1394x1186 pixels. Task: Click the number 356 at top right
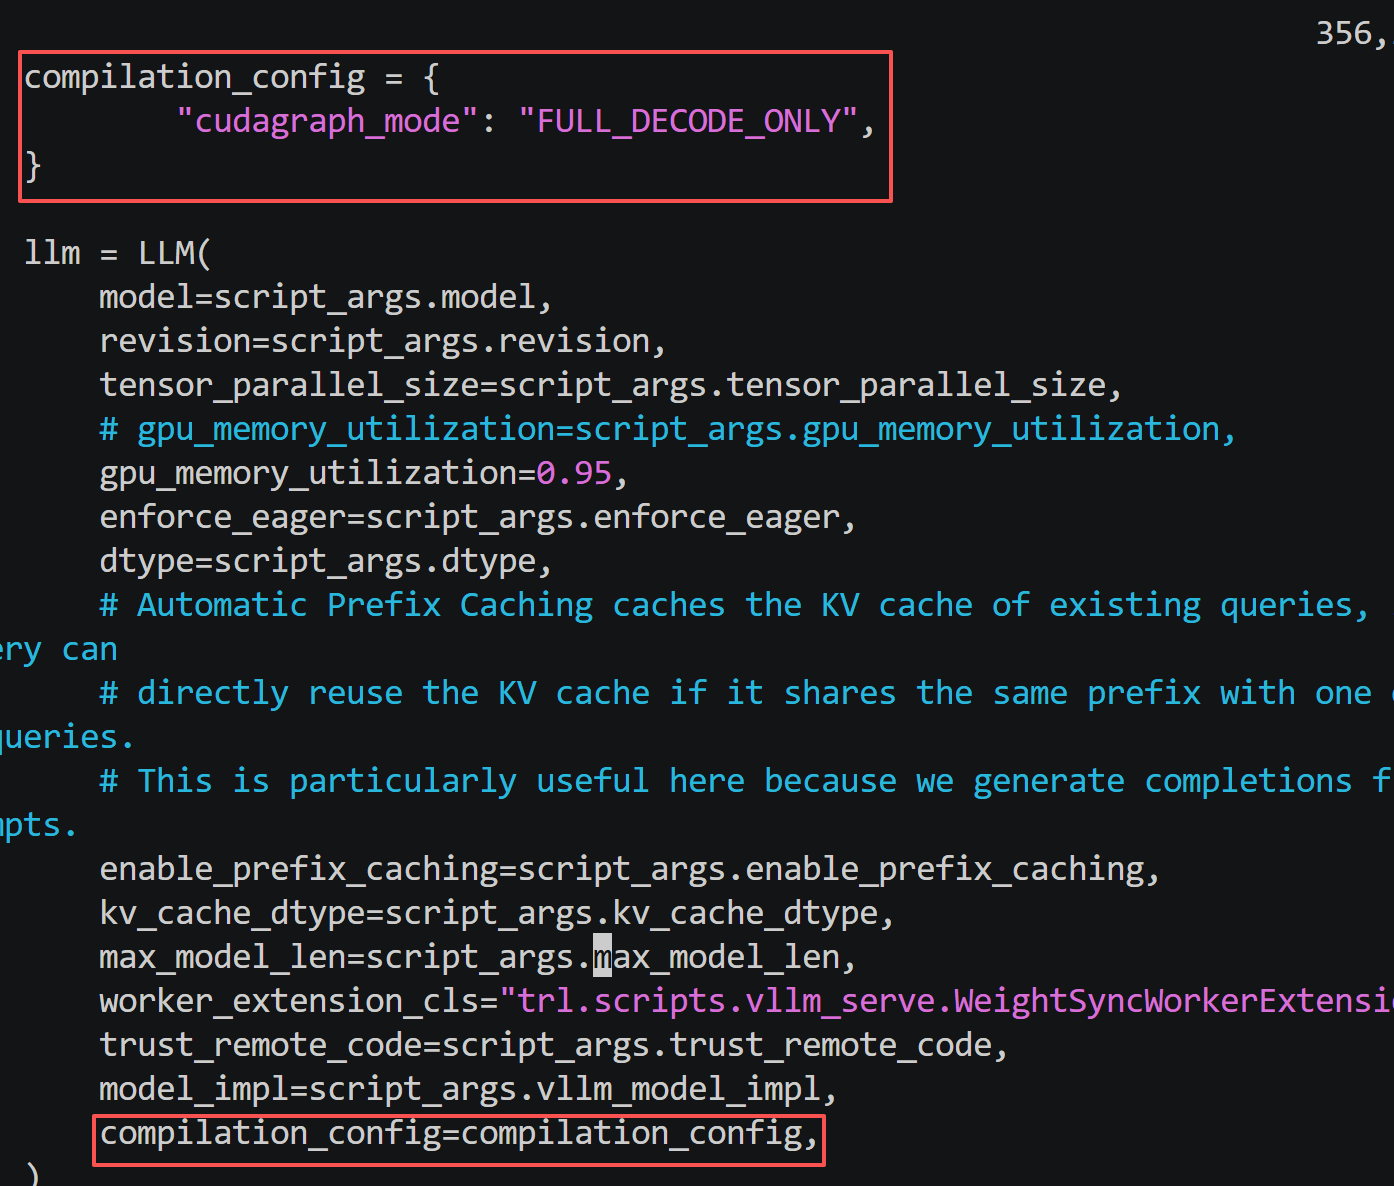click(x=1344, y=33)
